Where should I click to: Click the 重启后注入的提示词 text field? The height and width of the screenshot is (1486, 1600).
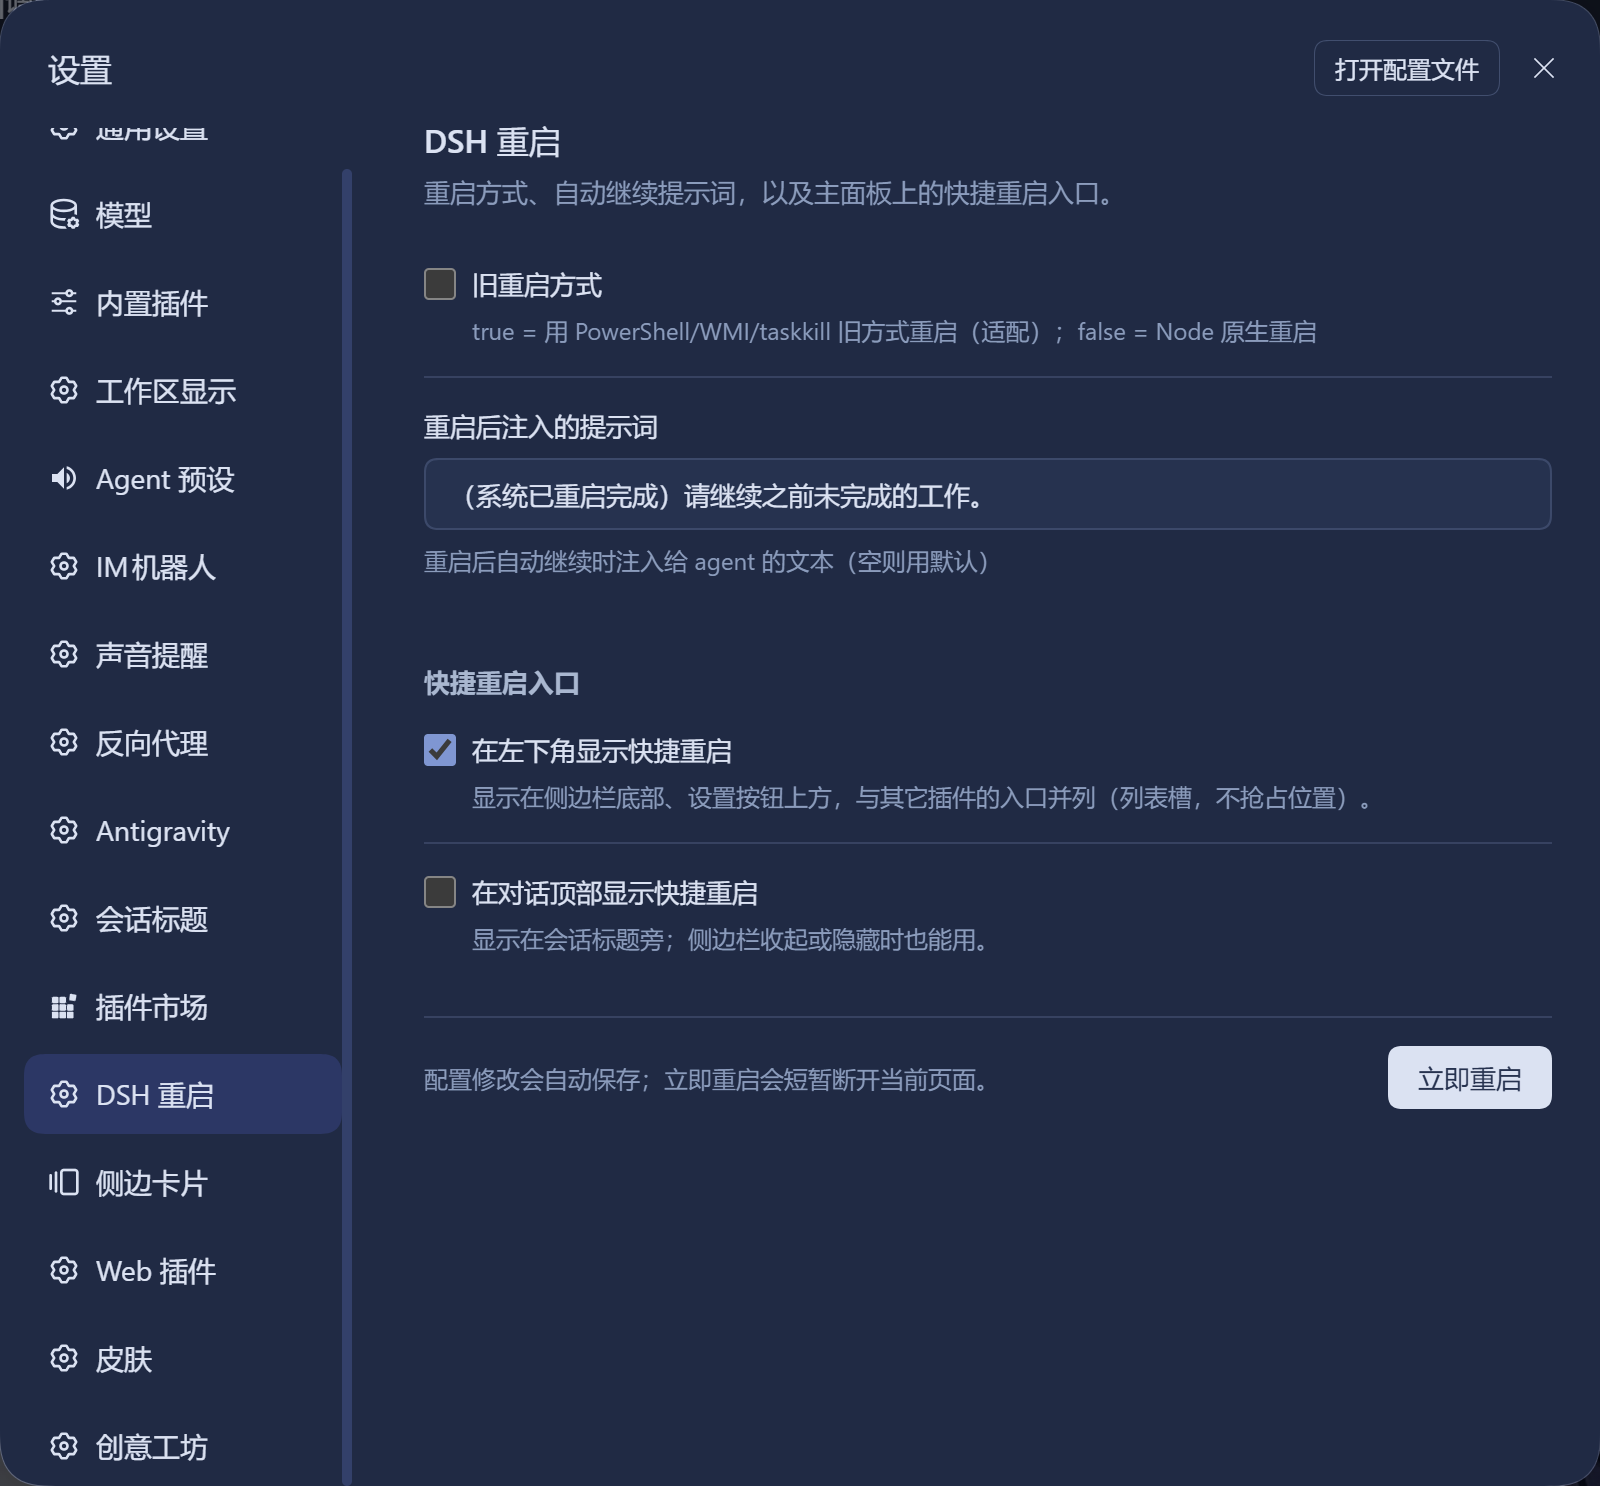tap(987, 494)
